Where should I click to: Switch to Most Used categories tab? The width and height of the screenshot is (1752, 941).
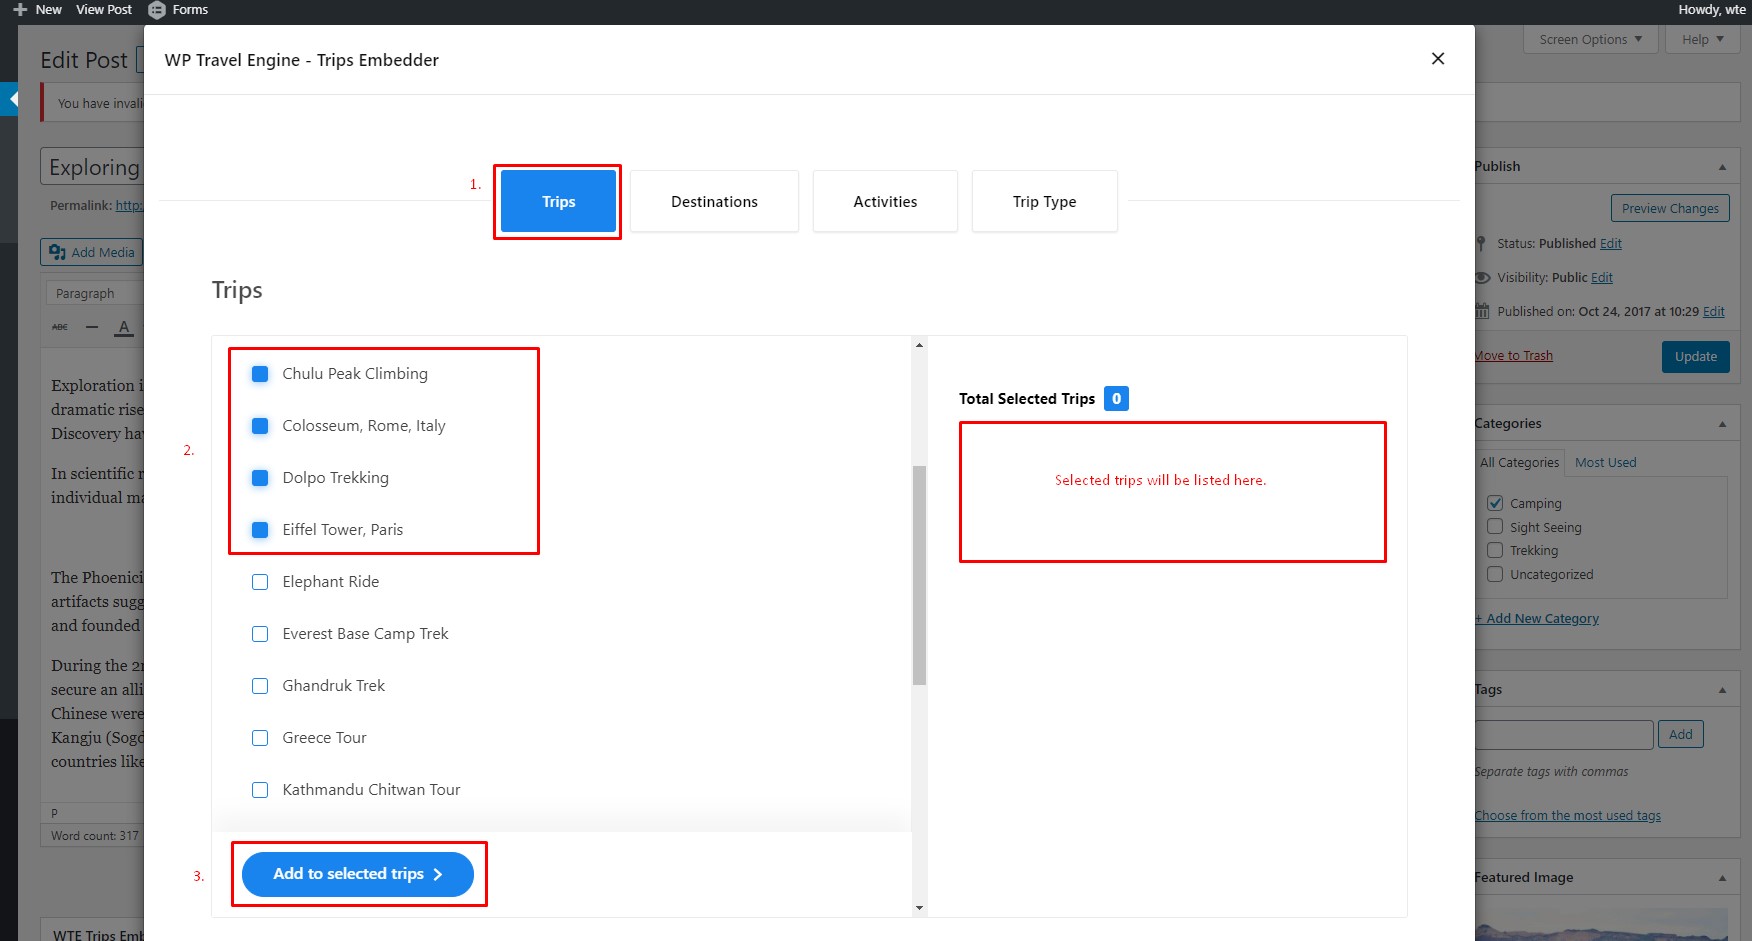coord(1606,463)
